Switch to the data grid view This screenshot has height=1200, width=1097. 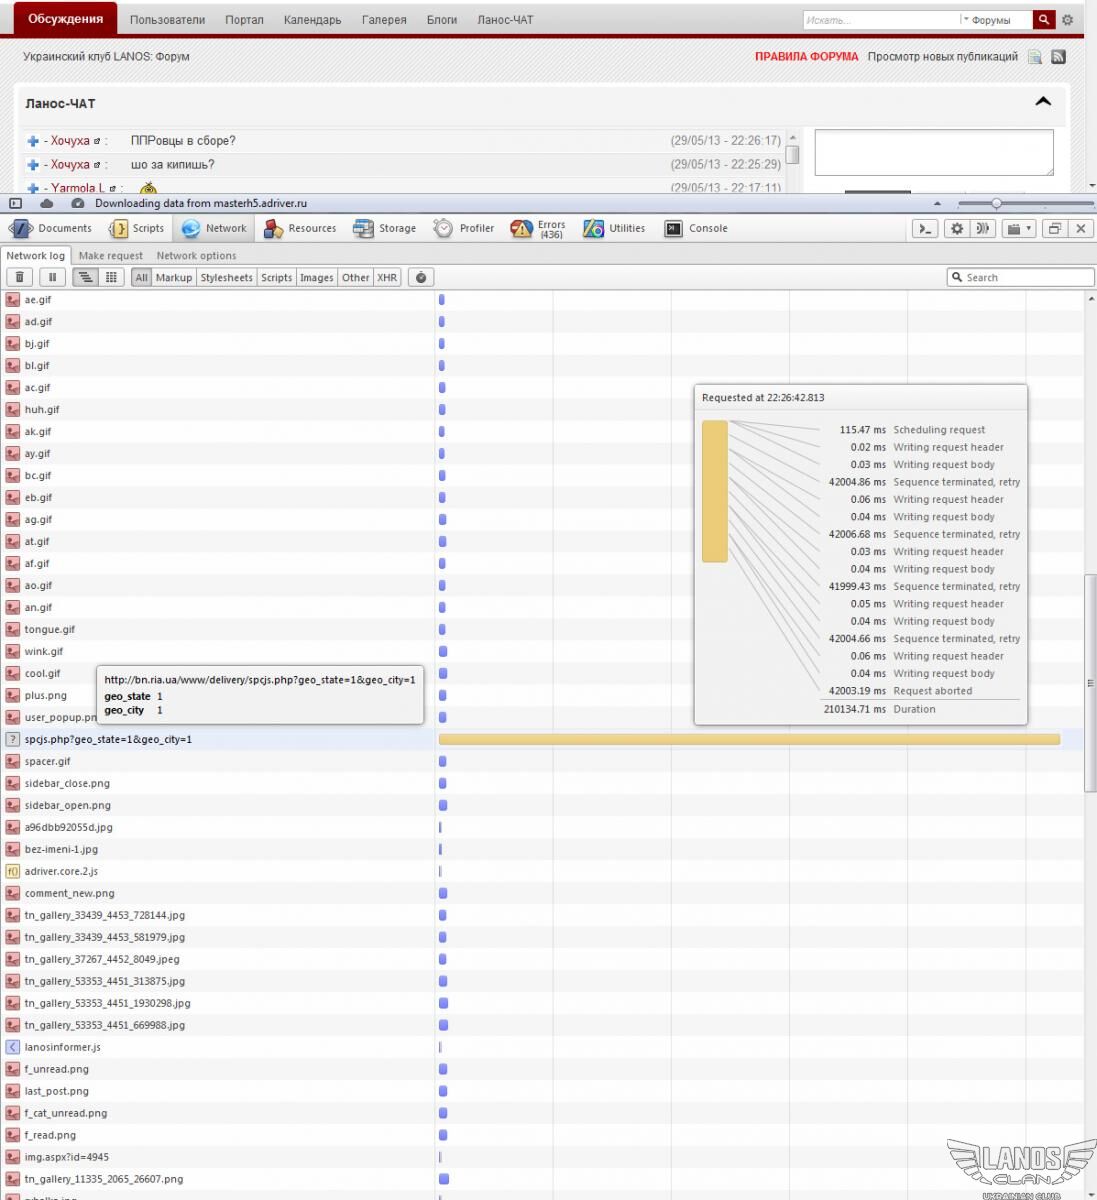coord(111,277)
